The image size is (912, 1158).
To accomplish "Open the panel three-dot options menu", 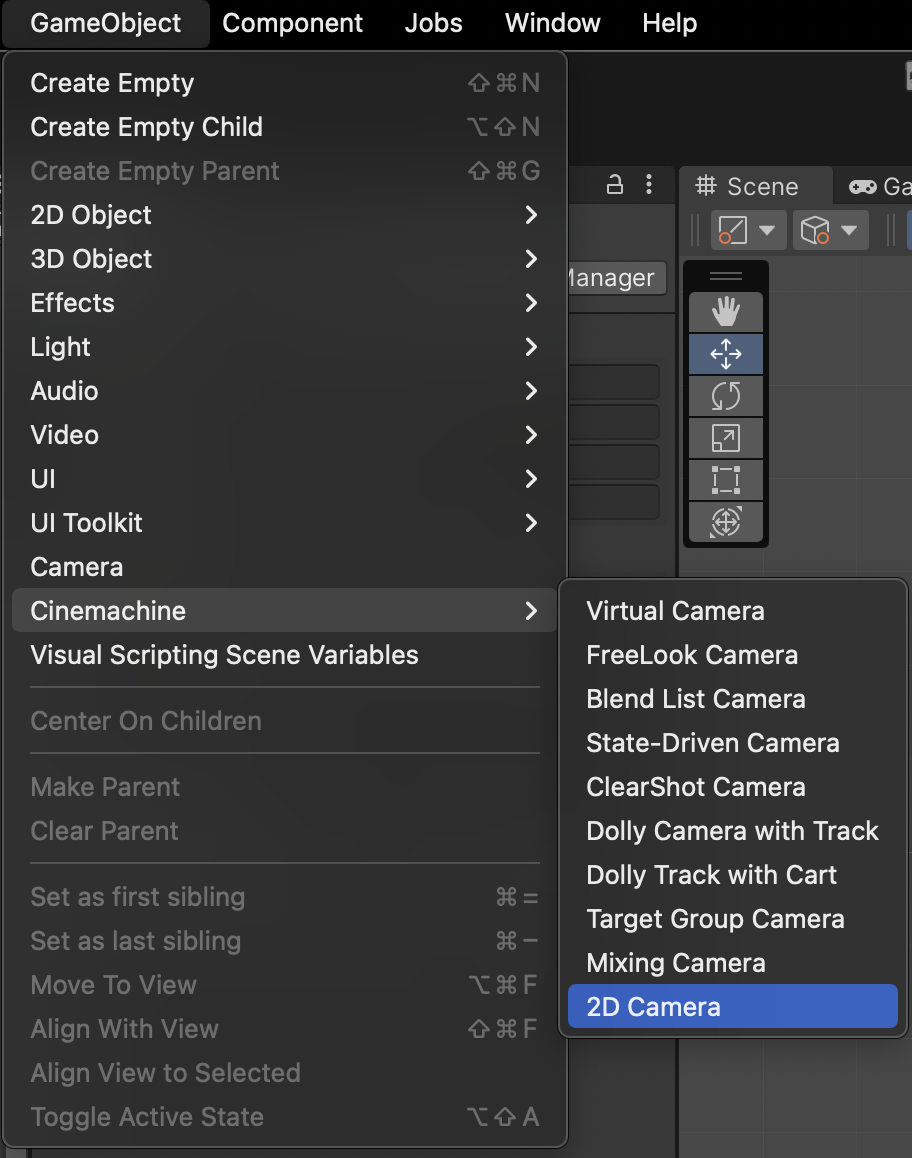I will click(649, 185).
